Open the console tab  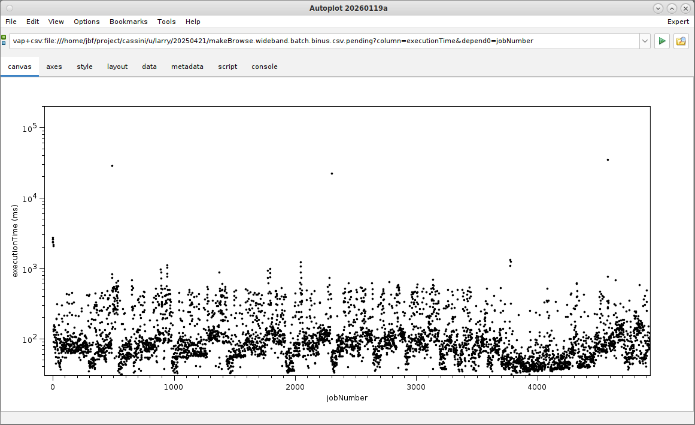click(x=264, y=67)
